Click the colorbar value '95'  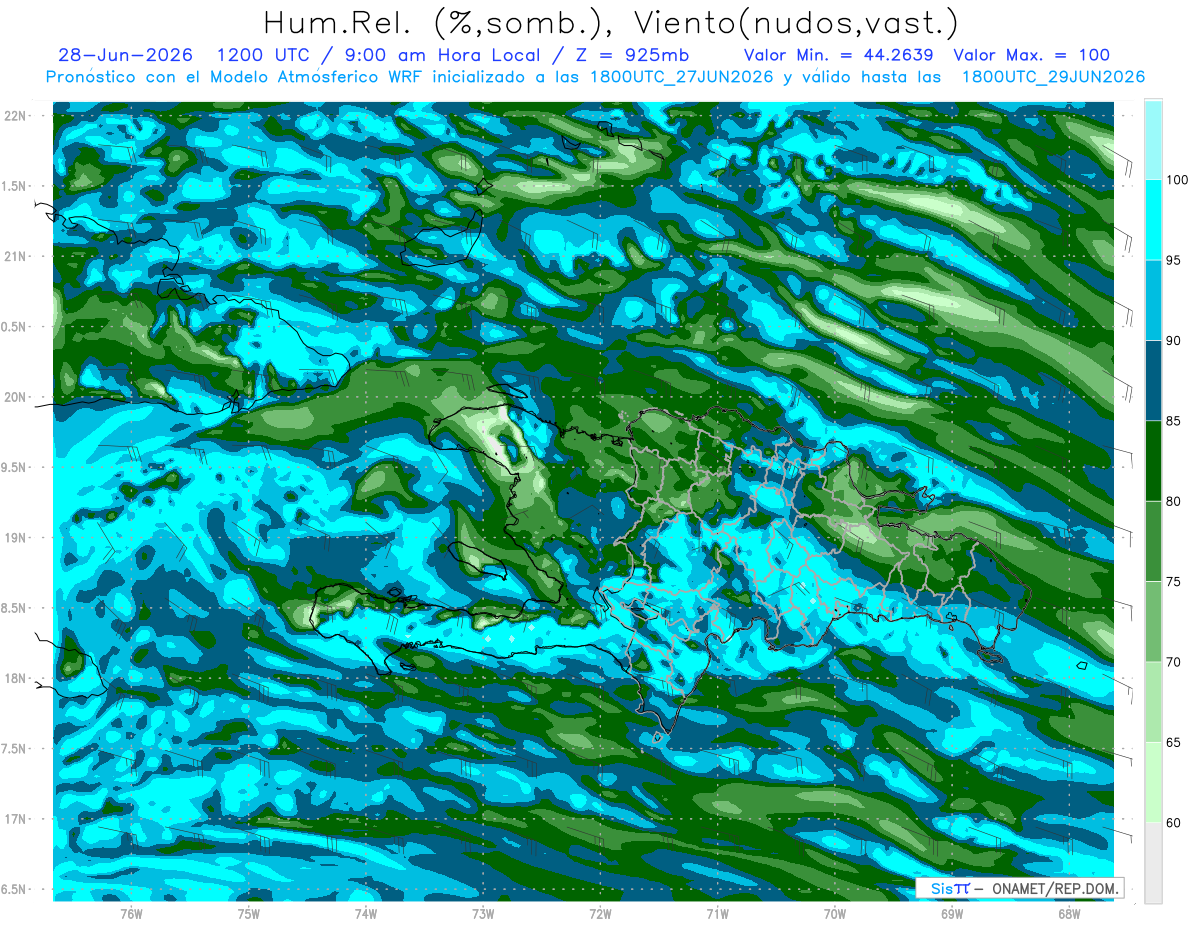[x=1175, y=260]
